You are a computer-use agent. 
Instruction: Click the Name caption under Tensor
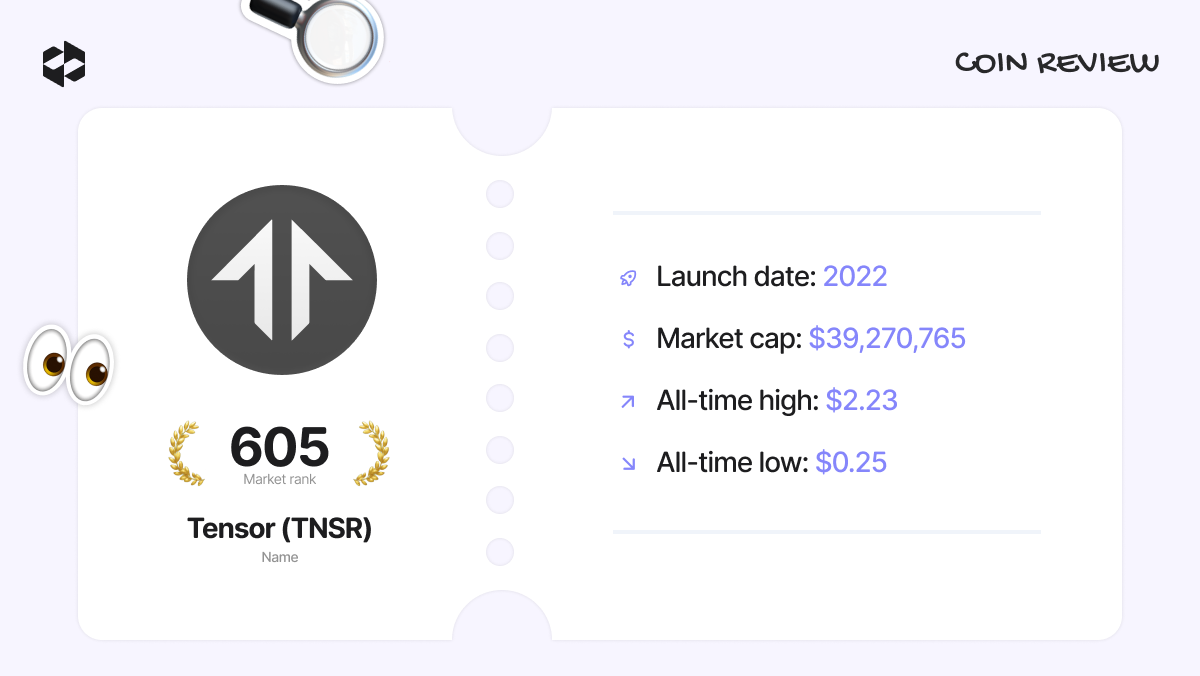click(279, 557)
